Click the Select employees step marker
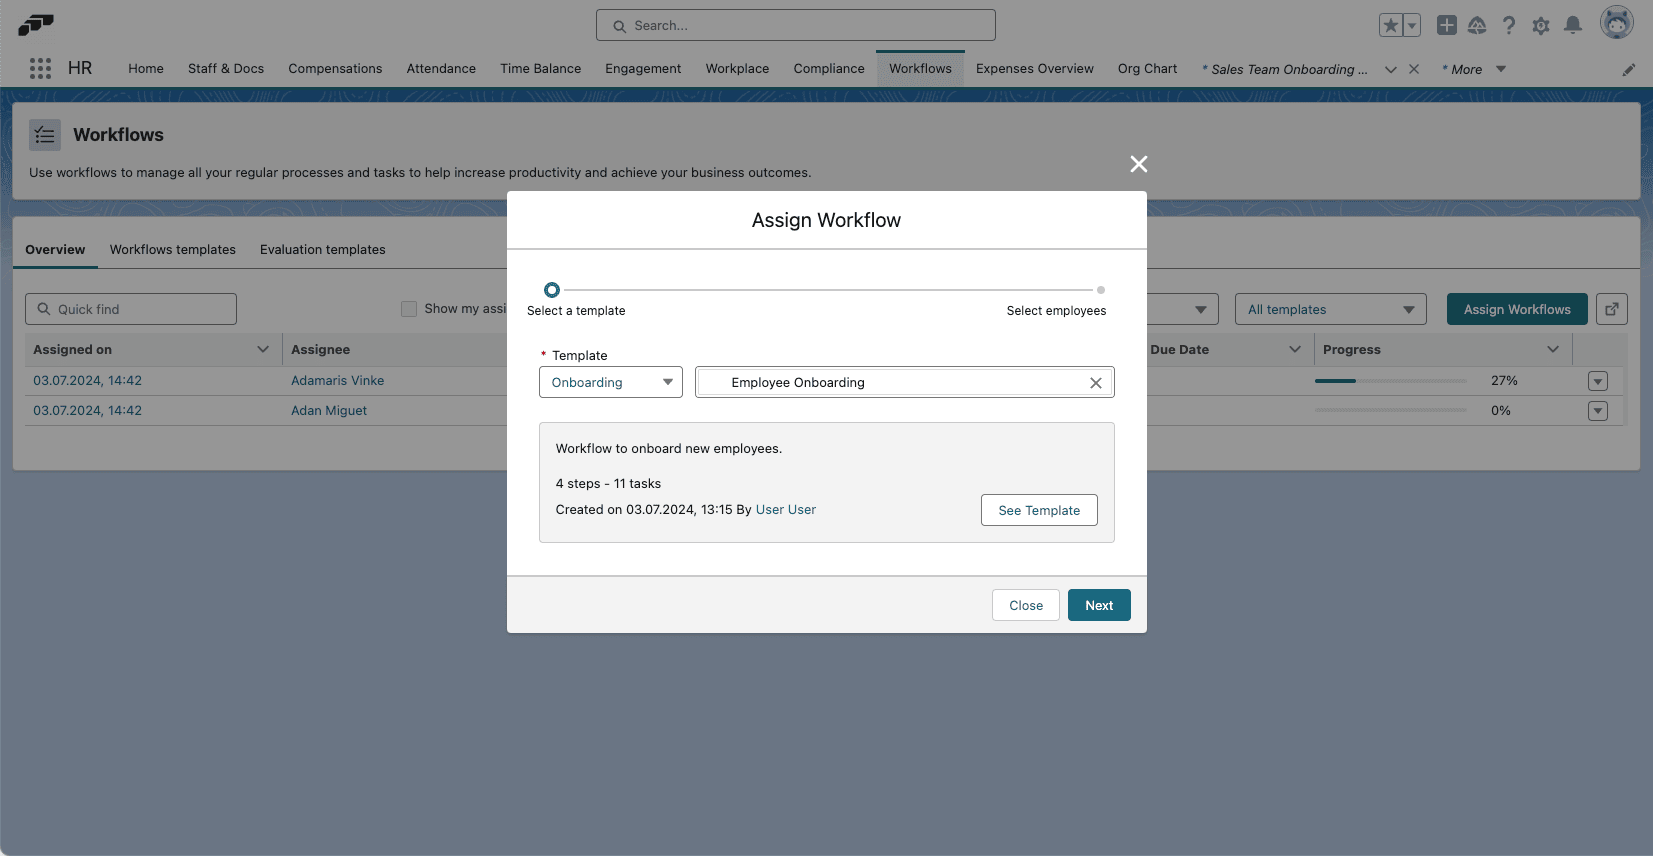 click(x=1101, y=290)
